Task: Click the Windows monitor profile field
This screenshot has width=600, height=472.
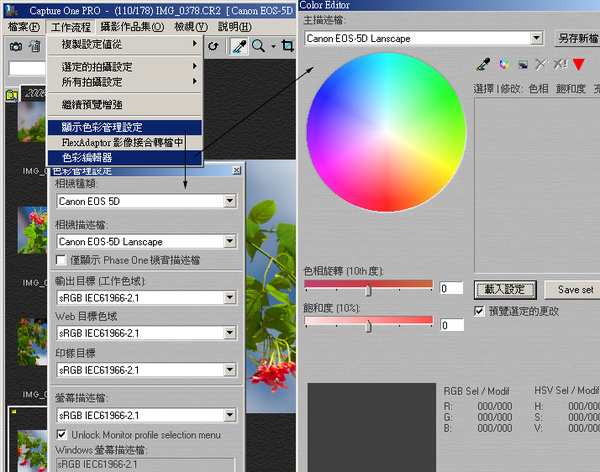Action: [145, 464]
